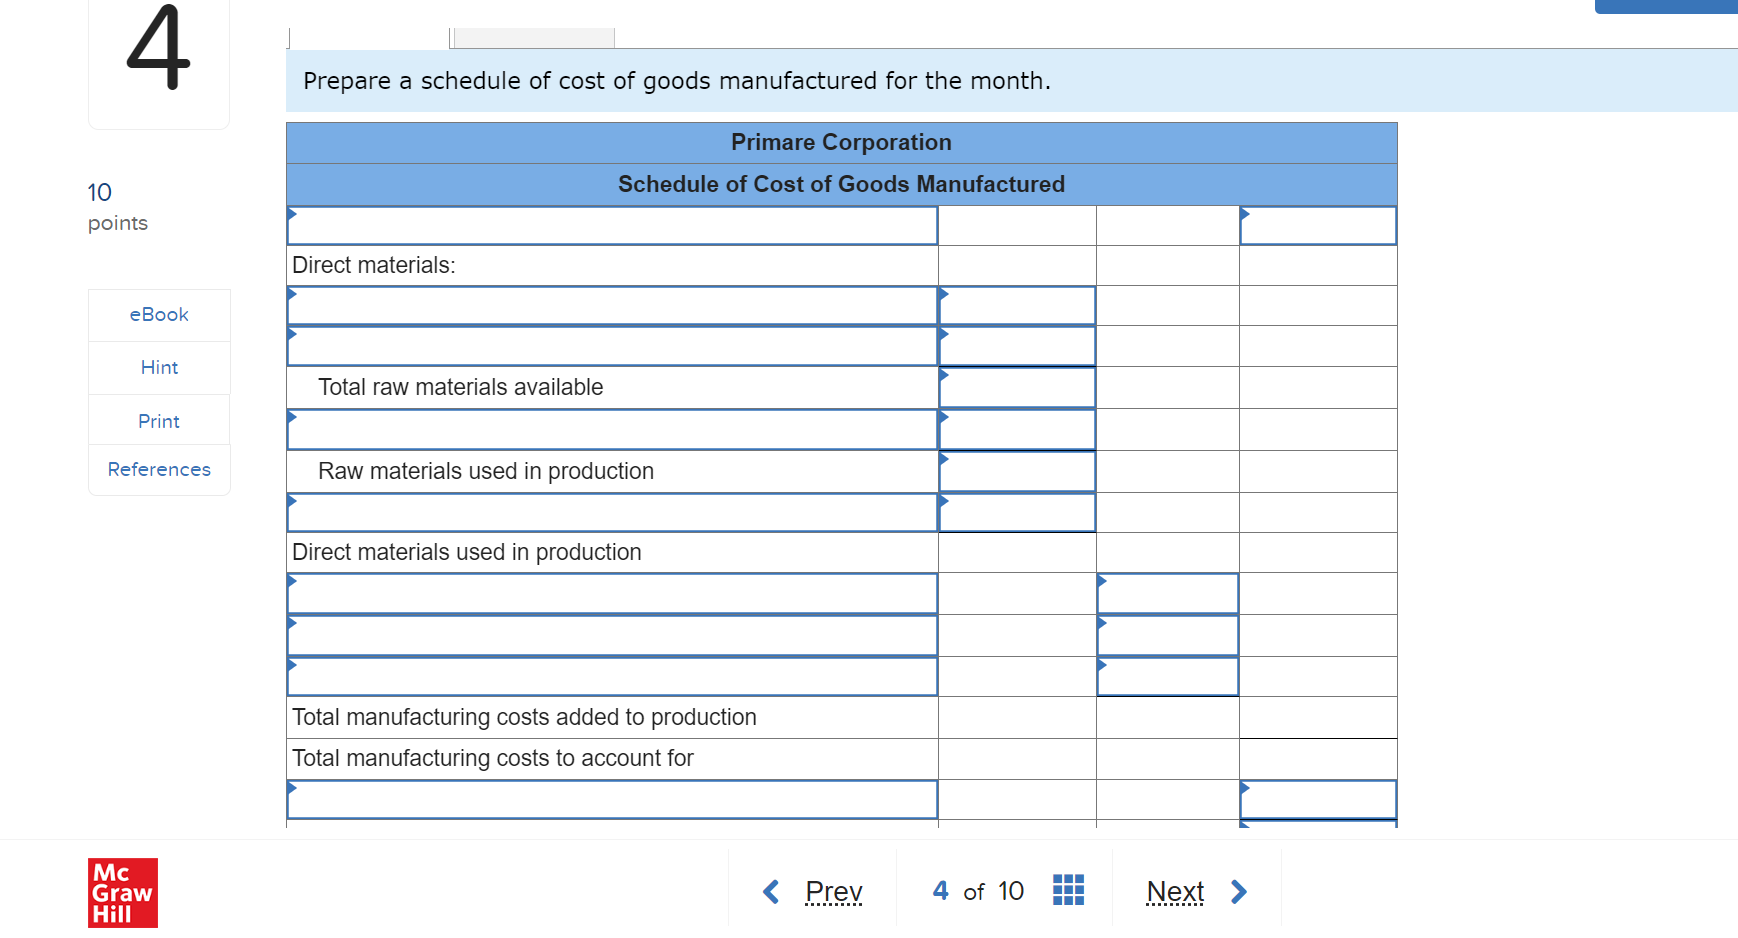
Task: Go to the next question via Next
Action: pyautogui.click(x=1174, y=890)
